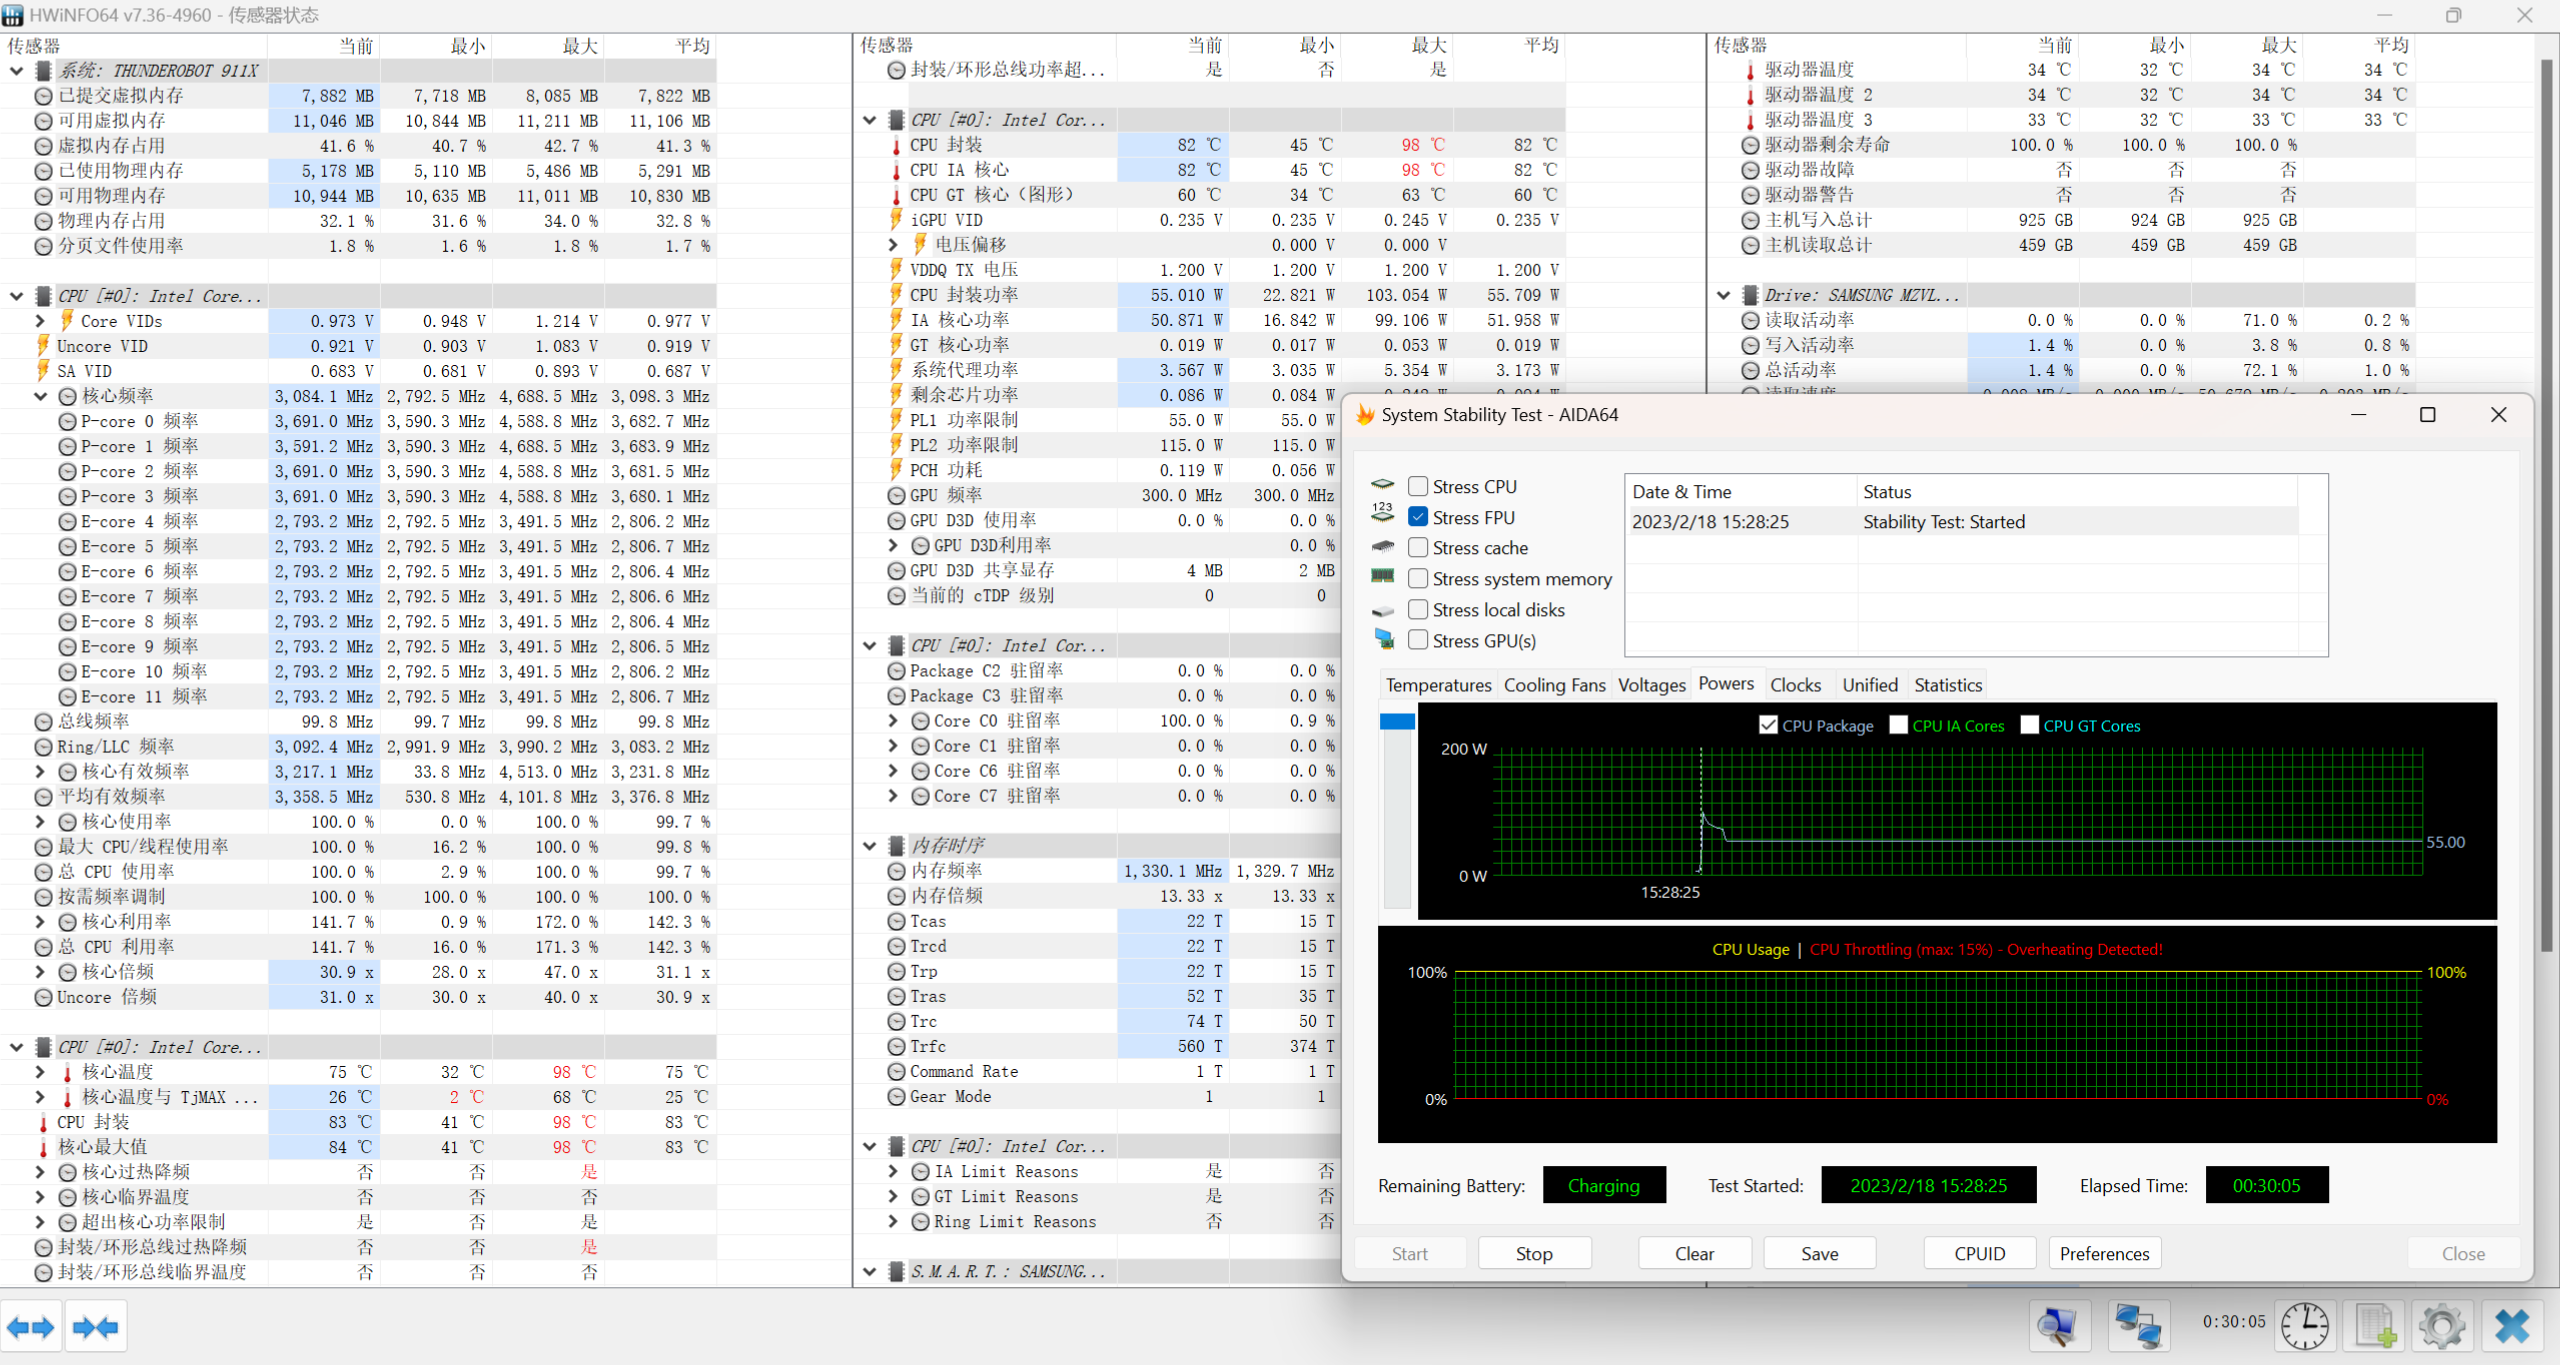Open the Statistics tab
Viewport: 2560px width, 1365px height.
1948,684
